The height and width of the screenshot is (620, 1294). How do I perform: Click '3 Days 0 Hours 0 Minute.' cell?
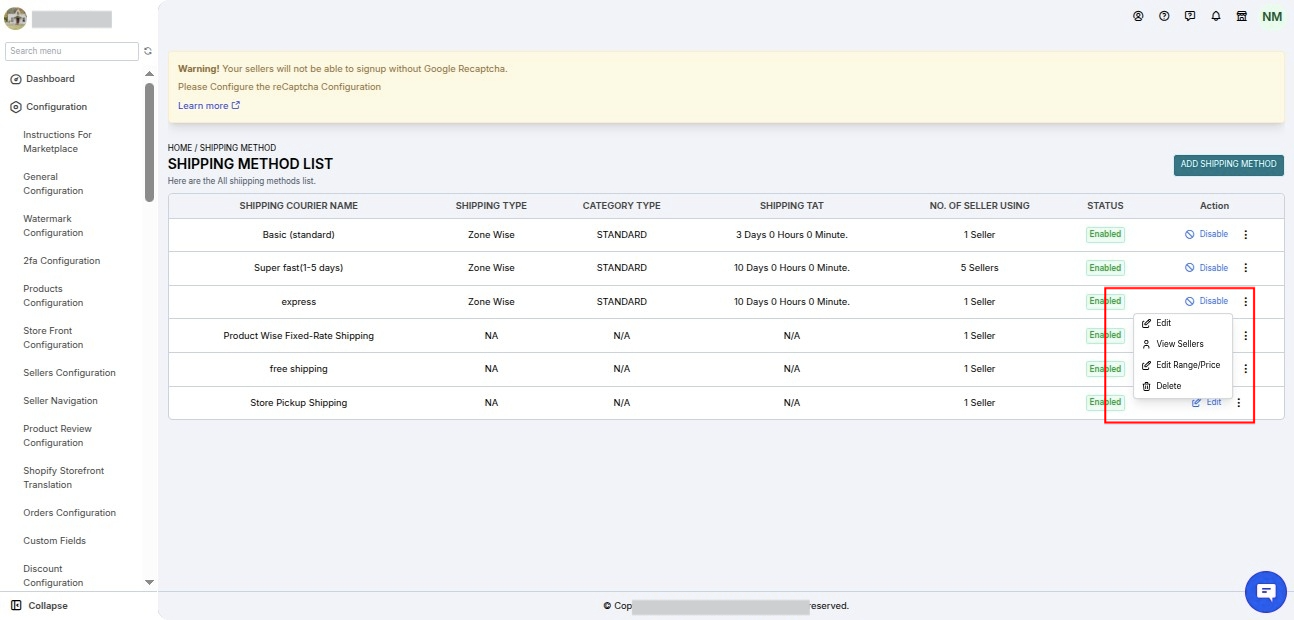pyautogui.click(x=792, y=235)
